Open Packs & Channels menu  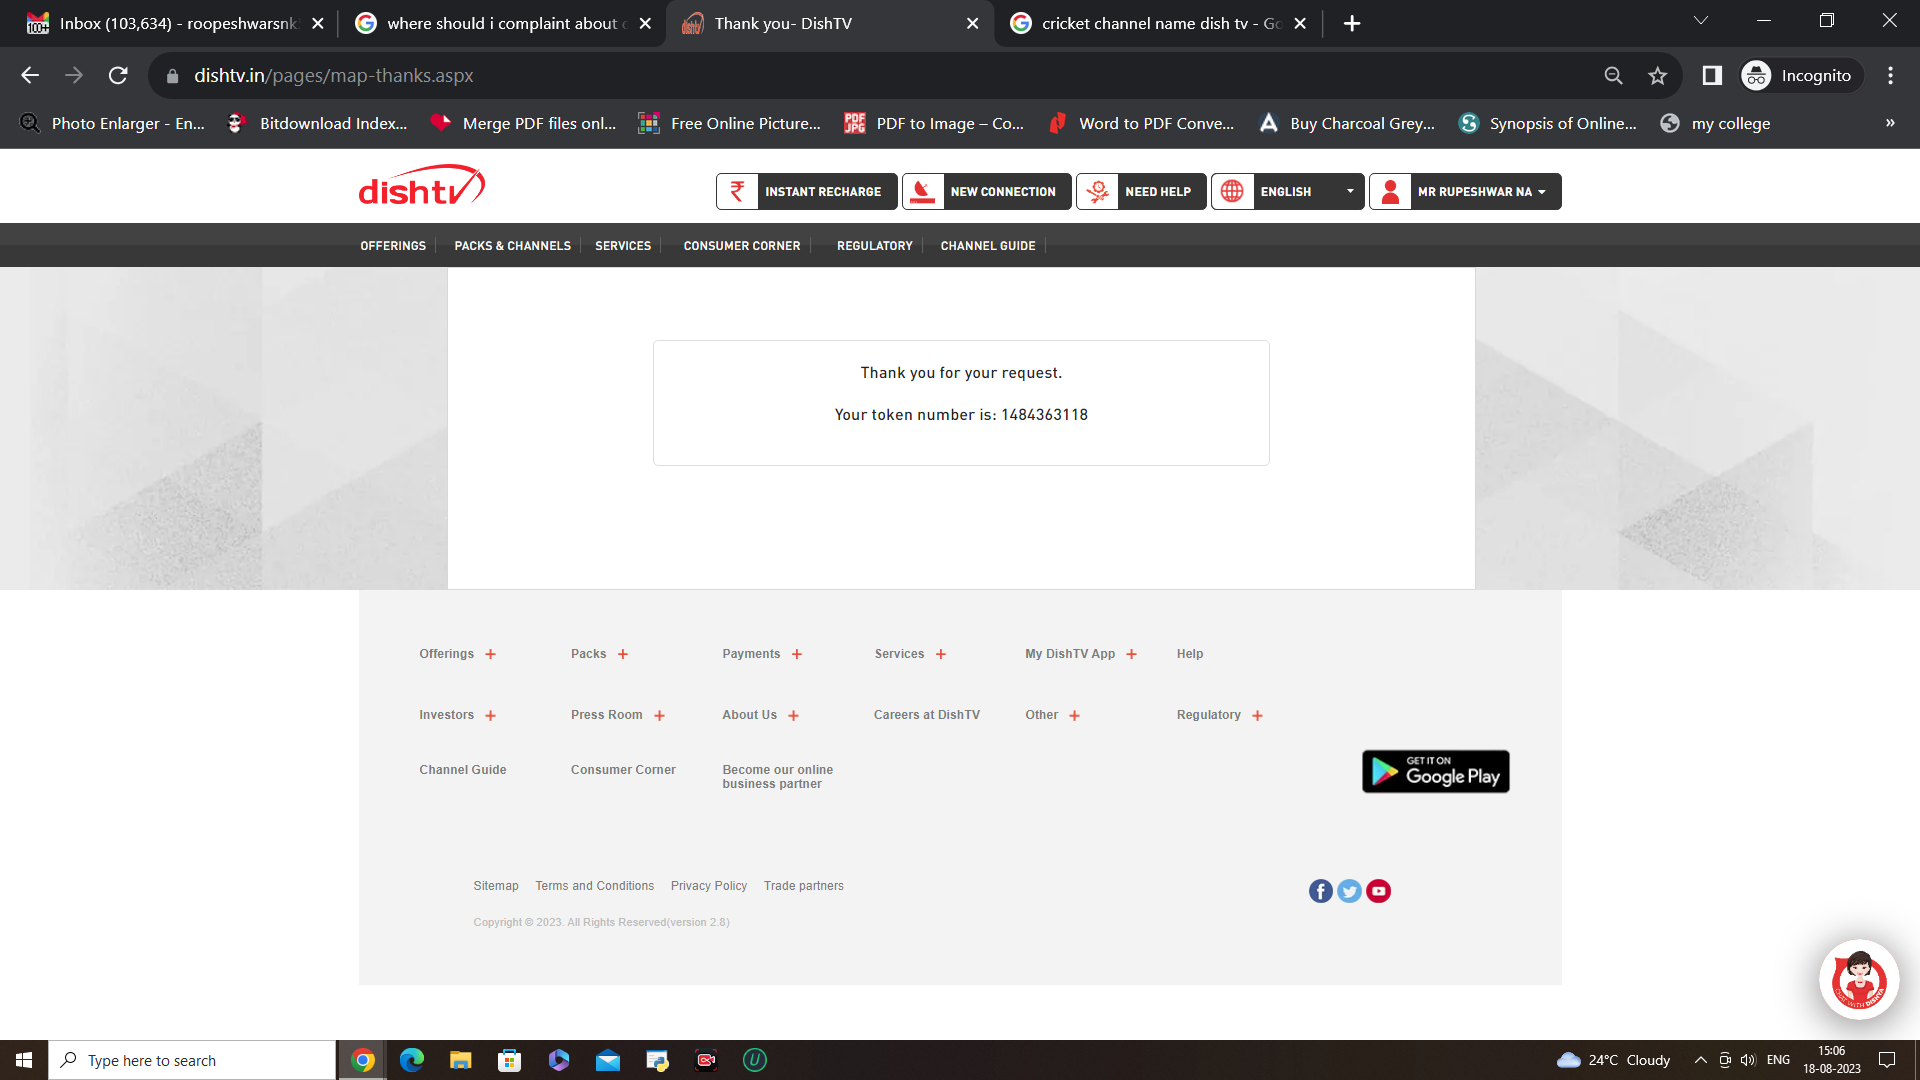point(512,246)
